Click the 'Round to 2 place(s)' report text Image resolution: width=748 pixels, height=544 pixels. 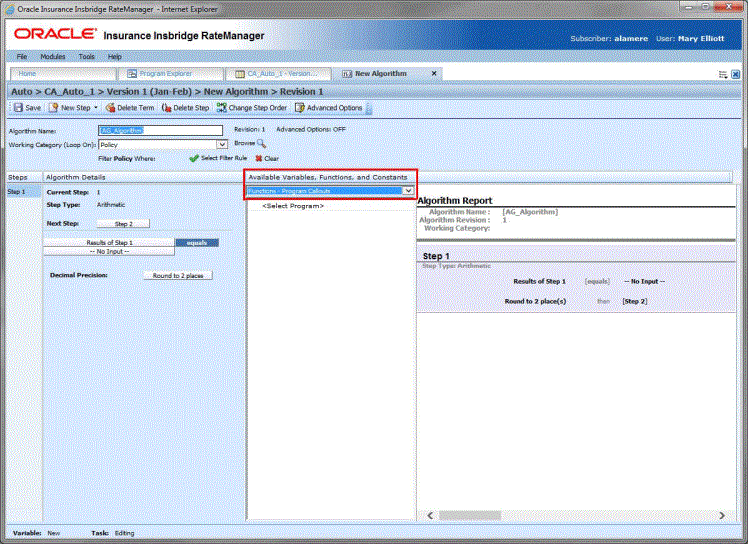click(535, 301)
